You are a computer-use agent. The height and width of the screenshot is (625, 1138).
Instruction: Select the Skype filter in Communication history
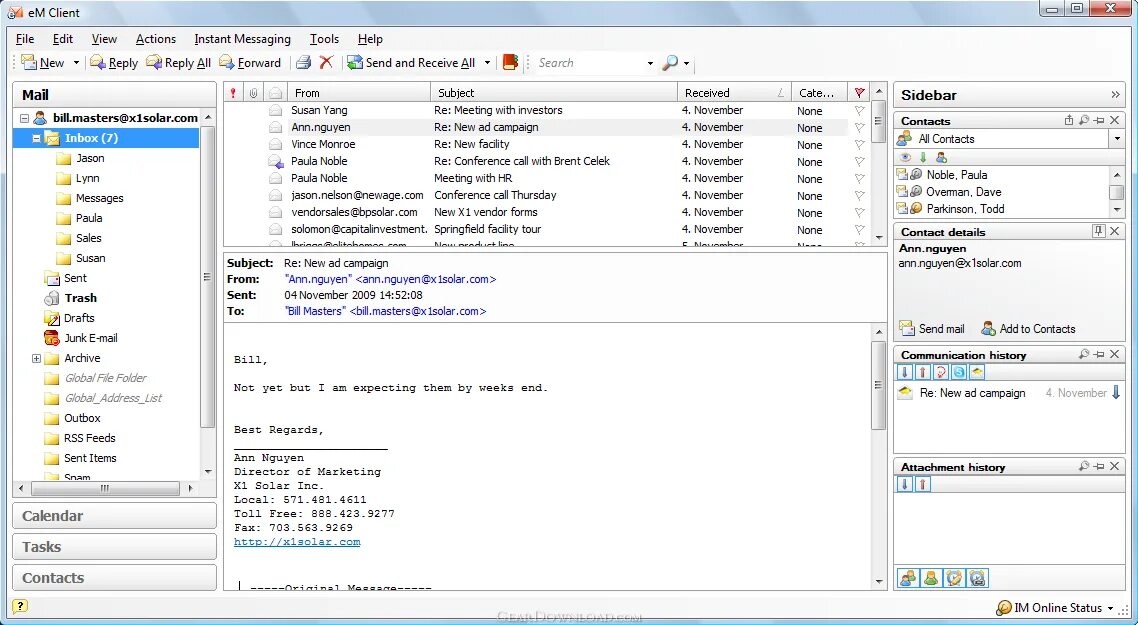[x=959, y=371]
